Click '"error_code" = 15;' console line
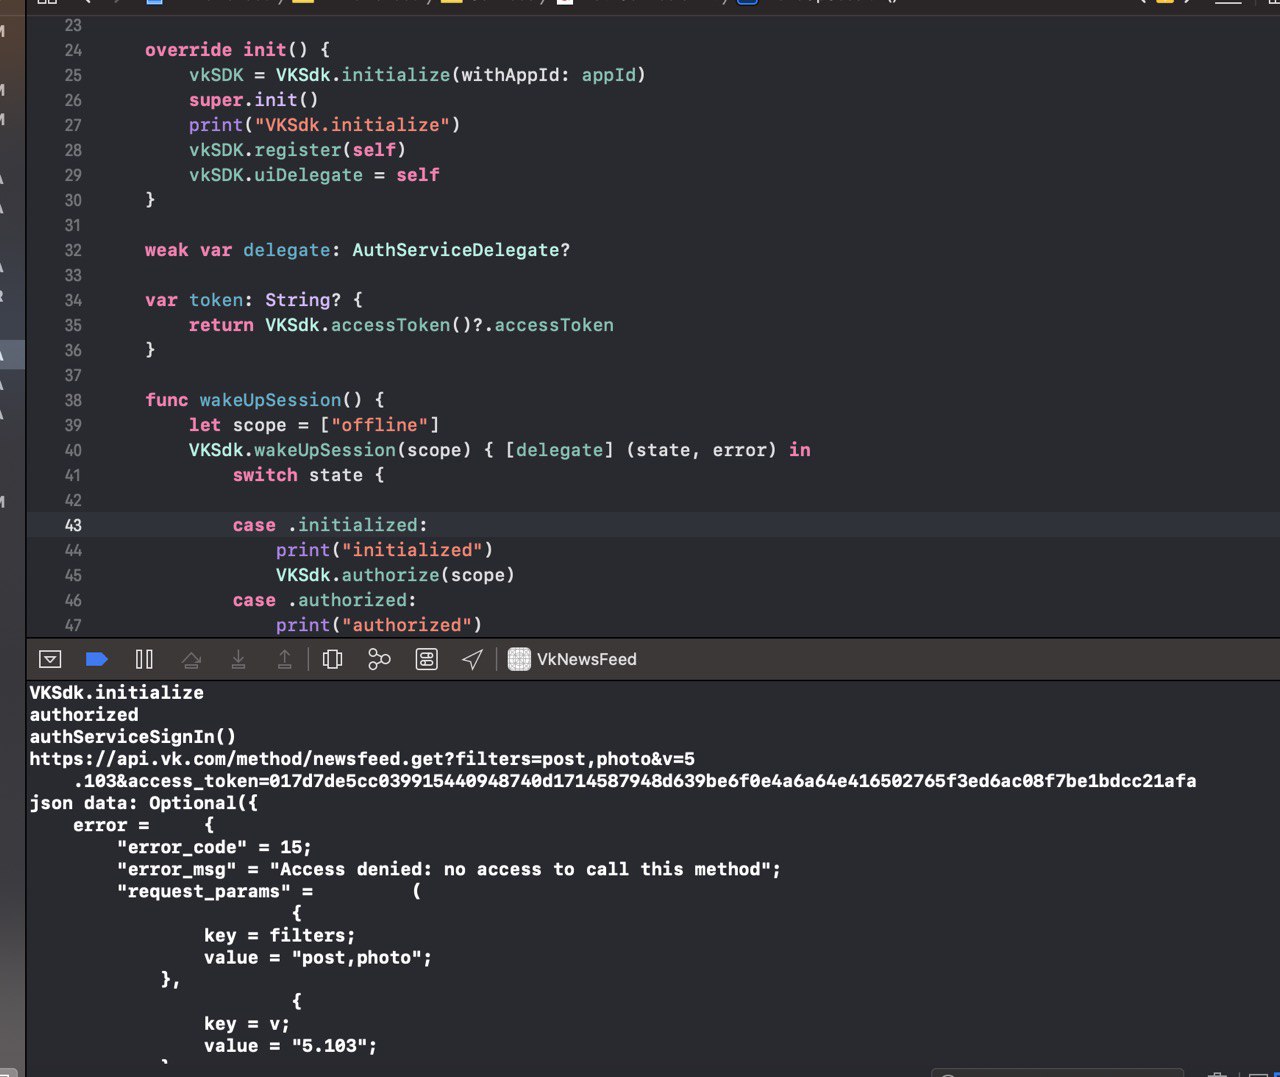The height and width of the screenshot is (1077, 1280). click(214, 847)
